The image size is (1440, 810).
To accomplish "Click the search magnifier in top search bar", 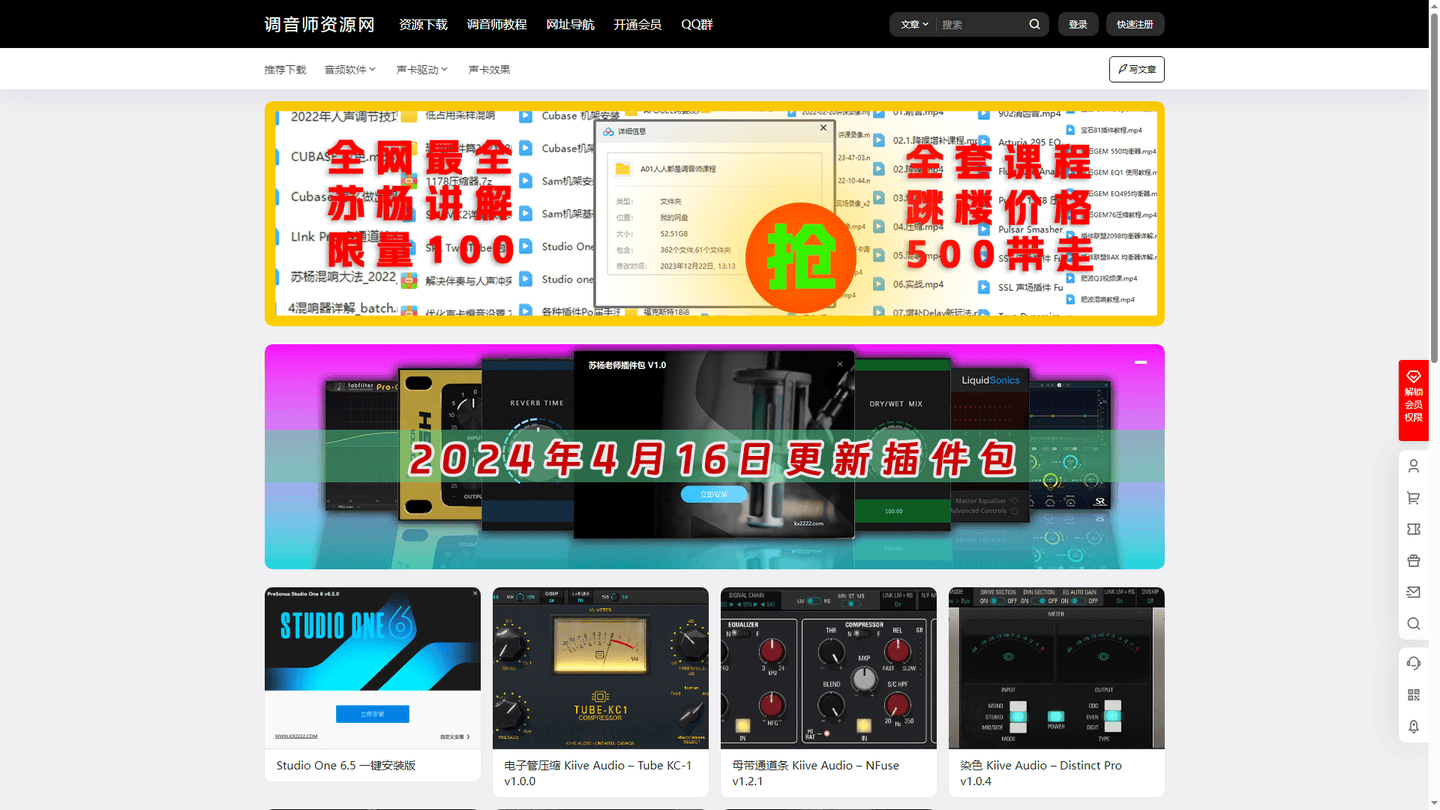I will 1034,24.
